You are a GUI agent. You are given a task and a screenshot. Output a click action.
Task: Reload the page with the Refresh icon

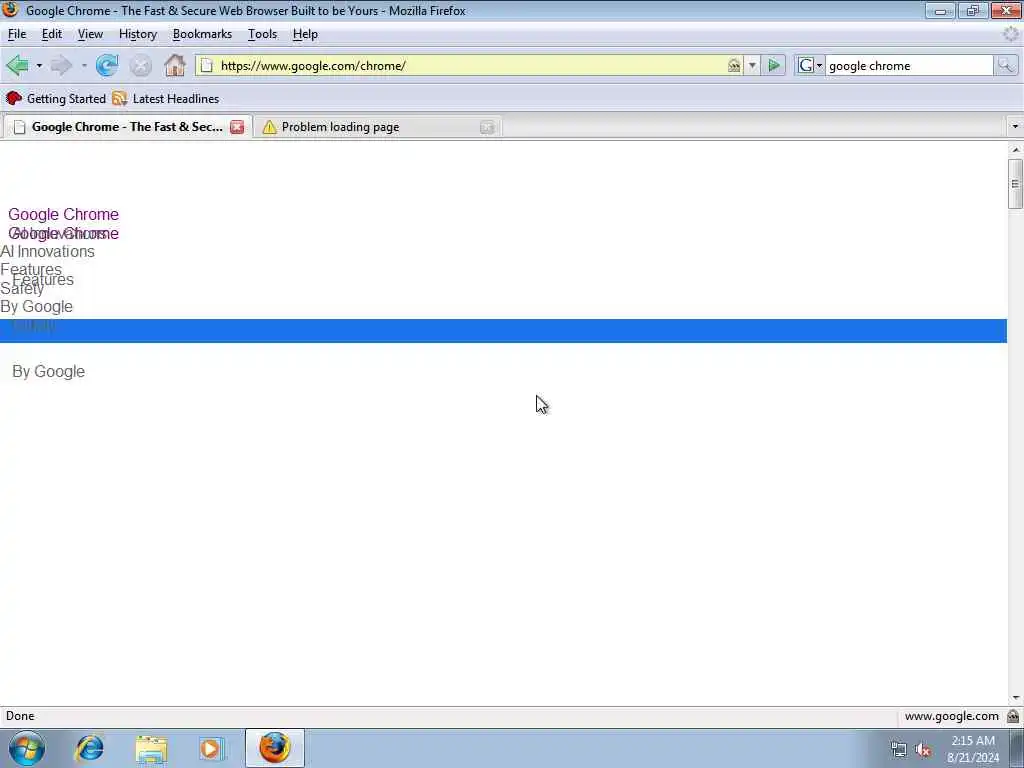coord(106,65)
